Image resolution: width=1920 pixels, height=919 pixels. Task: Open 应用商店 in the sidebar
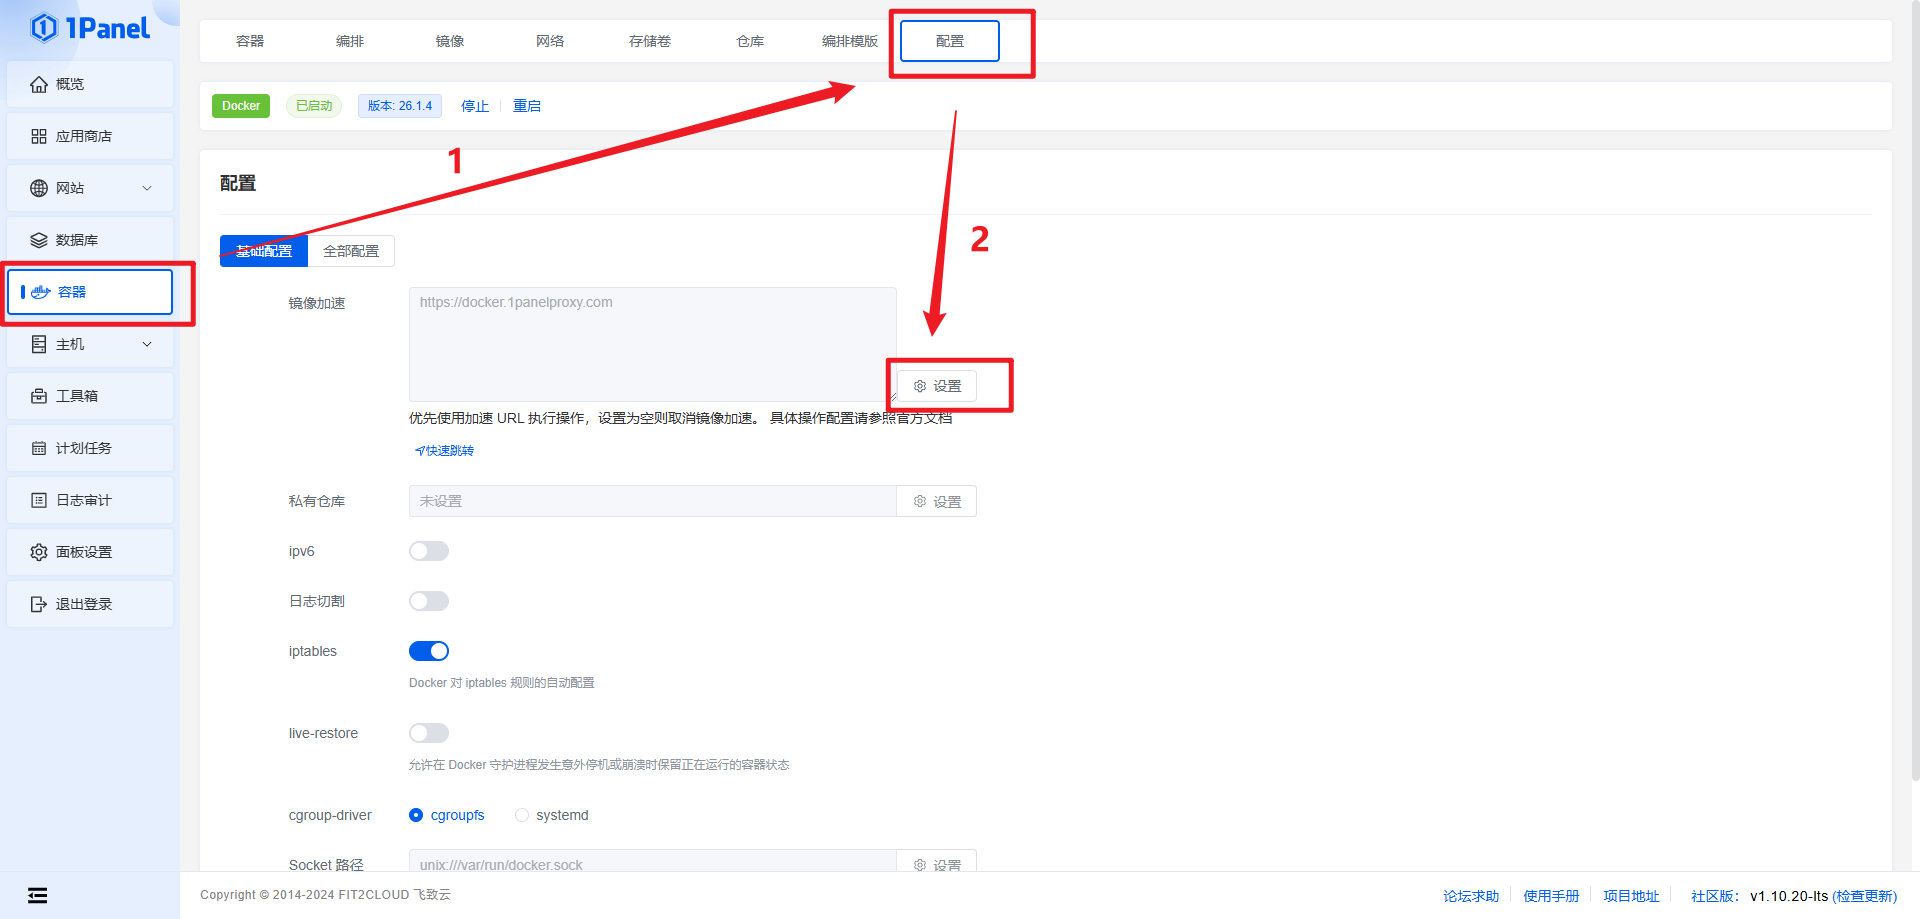[90, 136]
